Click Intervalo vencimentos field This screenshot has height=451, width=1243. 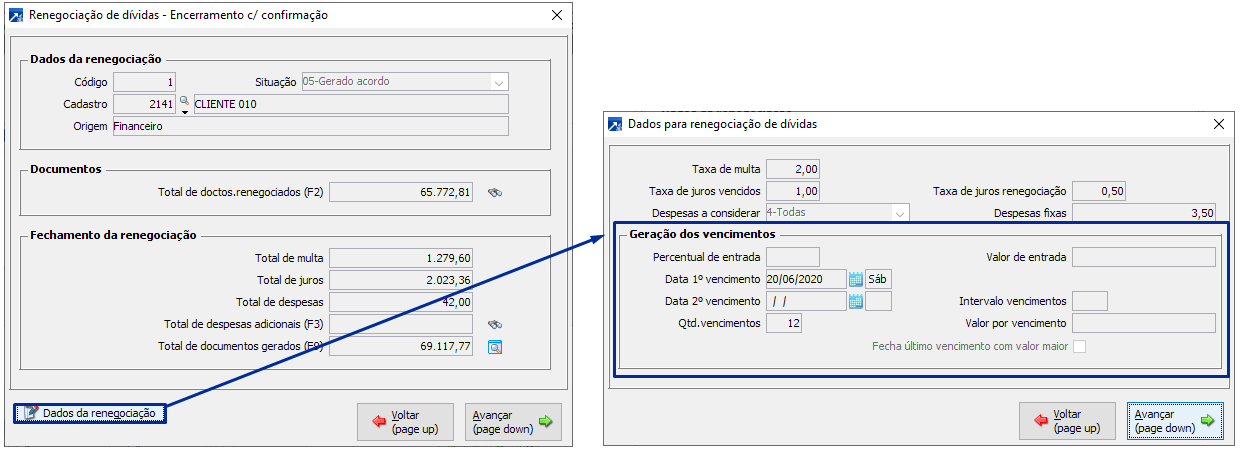coord(1090,301)
